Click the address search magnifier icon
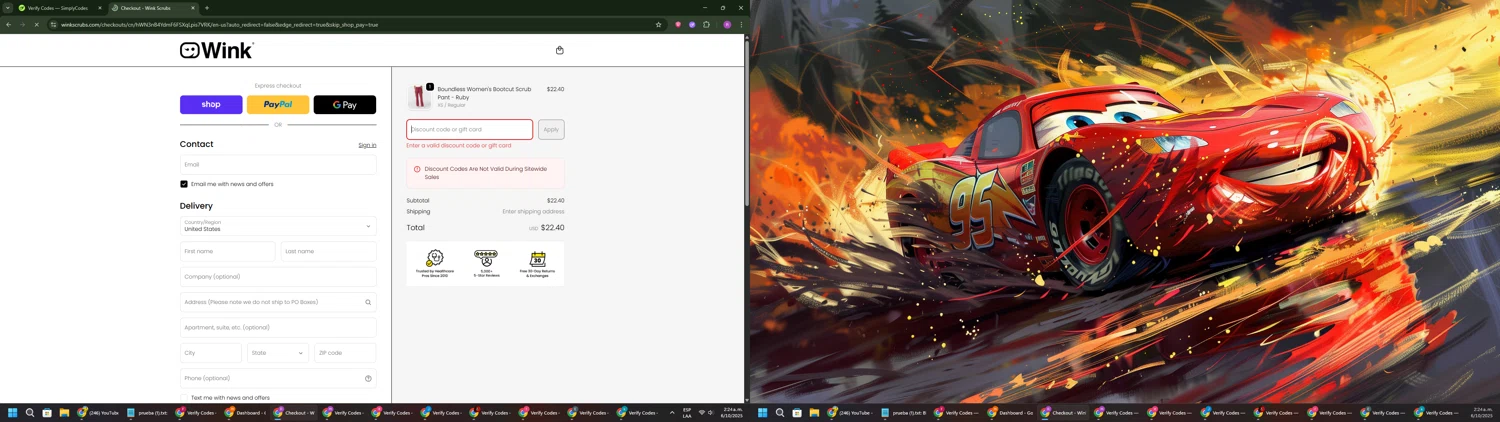1500x422 pixels. 368,302
